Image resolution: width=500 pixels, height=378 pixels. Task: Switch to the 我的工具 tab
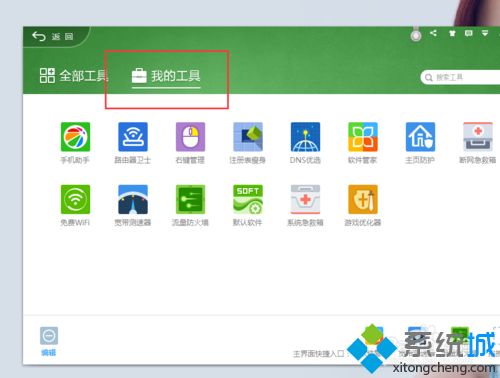point(166,76)
